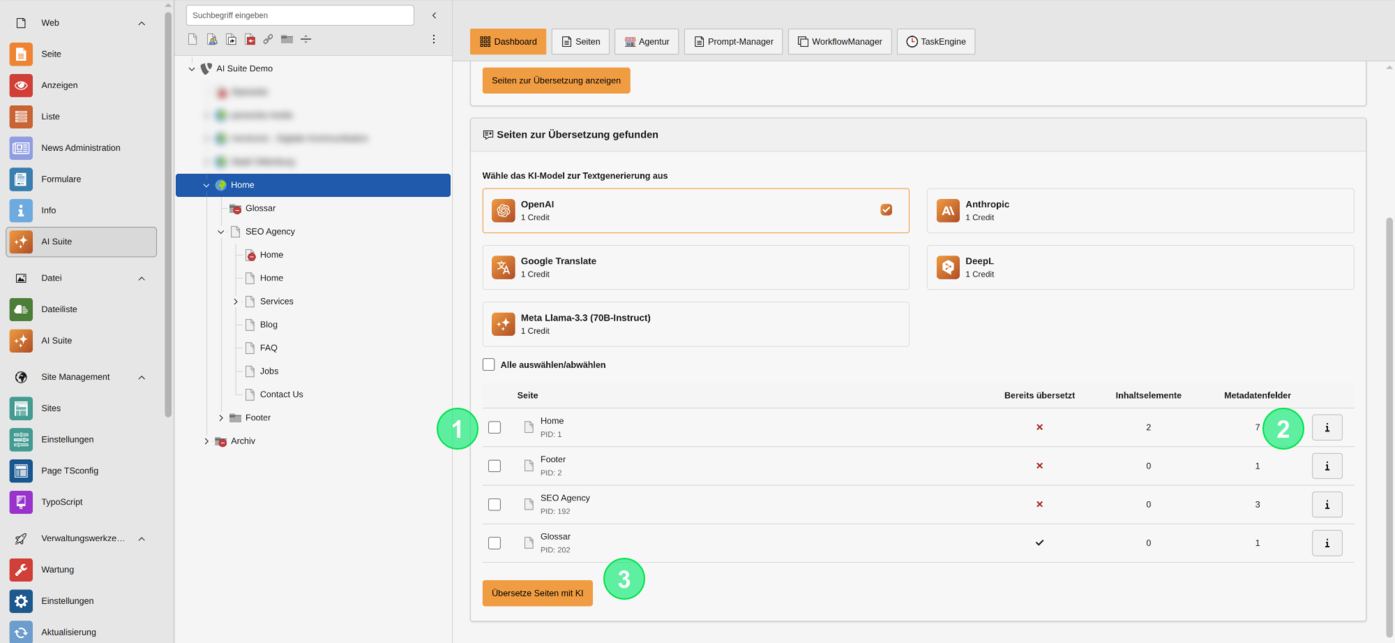Collapse the page tree panel with the chevron
Viewport: 1395px width, 643px height.
[434, 15]
